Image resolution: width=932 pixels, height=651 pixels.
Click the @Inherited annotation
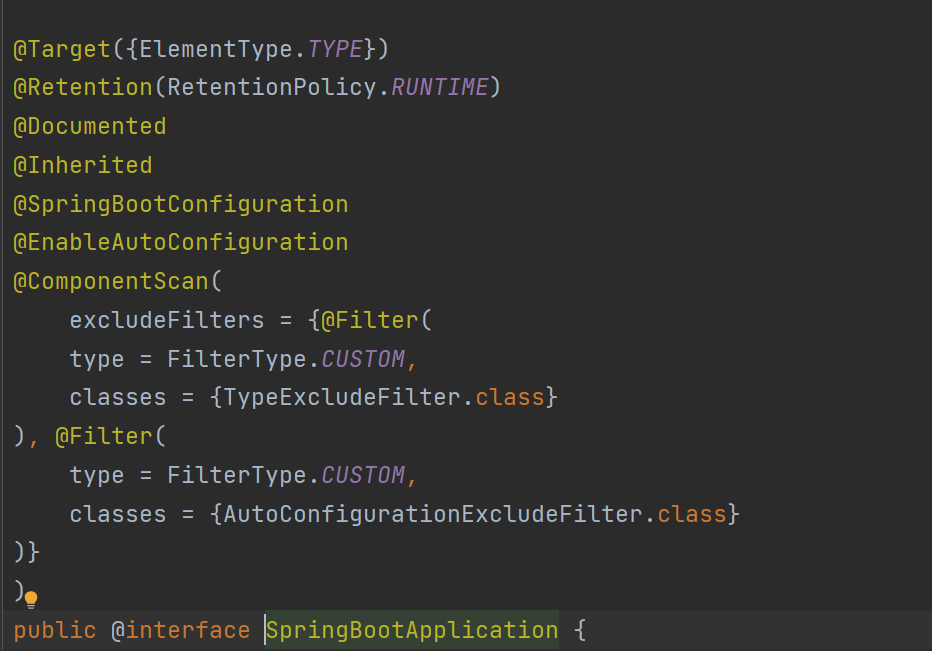[83, 165]
